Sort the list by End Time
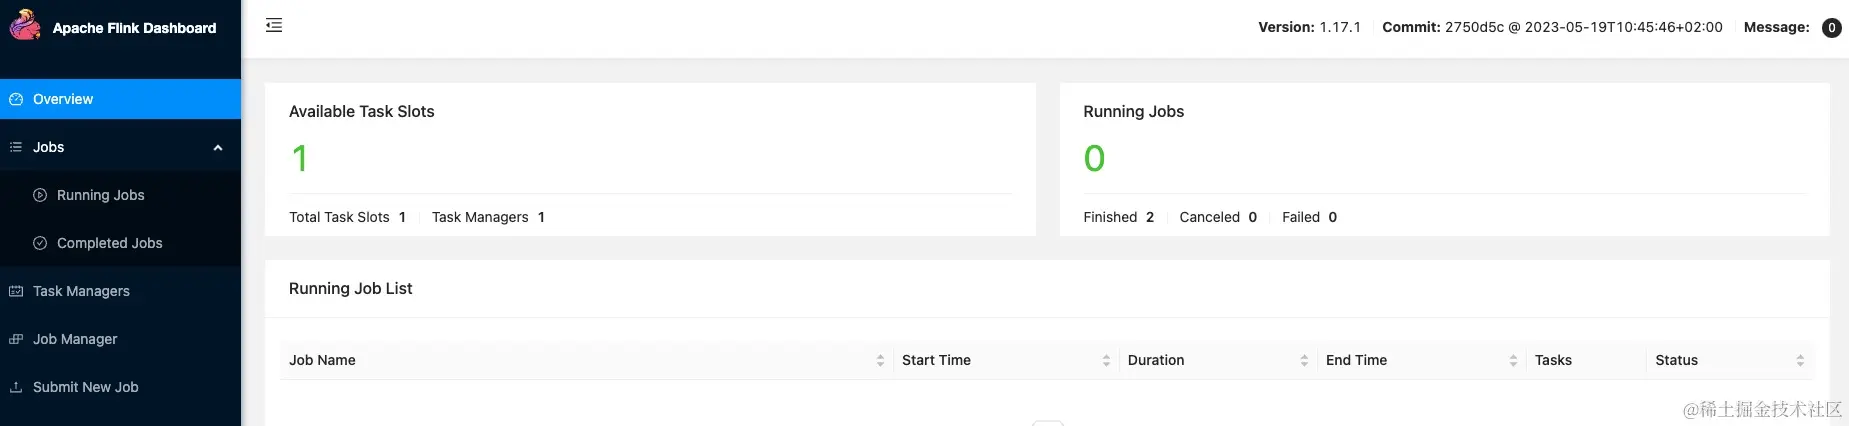The width and height of the screenshot is (1849, 426). 1513,360
